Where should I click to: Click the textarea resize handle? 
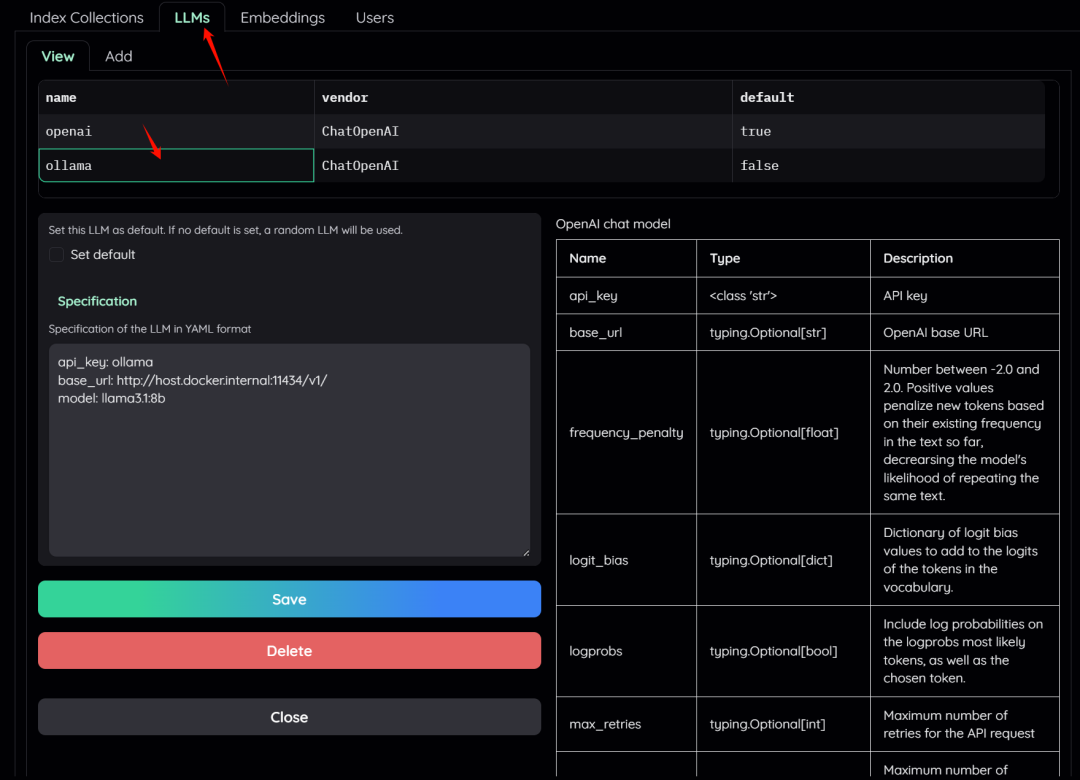coord(524,549)
